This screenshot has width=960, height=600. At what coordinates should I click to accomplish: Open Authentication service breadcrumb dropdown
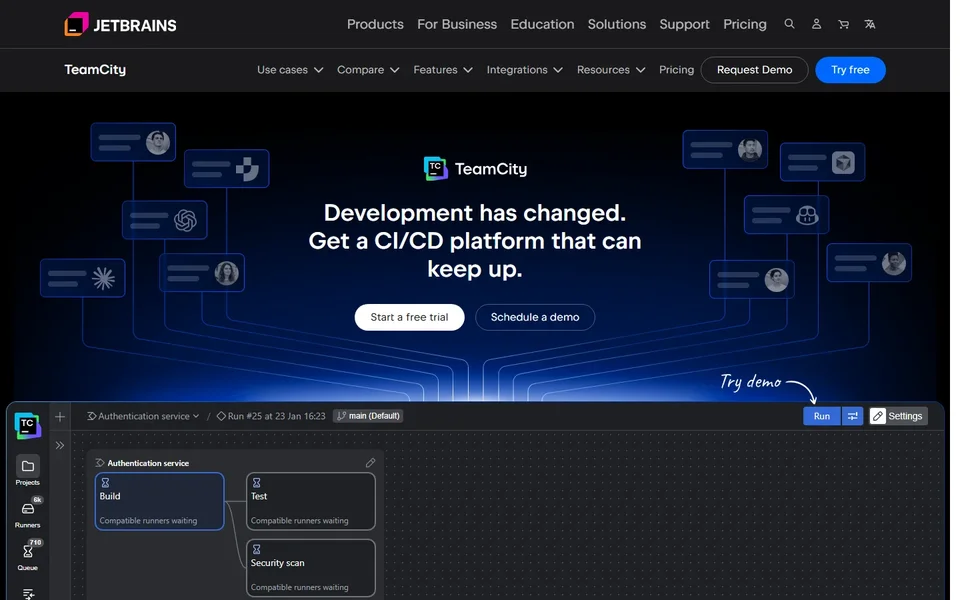pyautogui.click(x=143, y=416)
